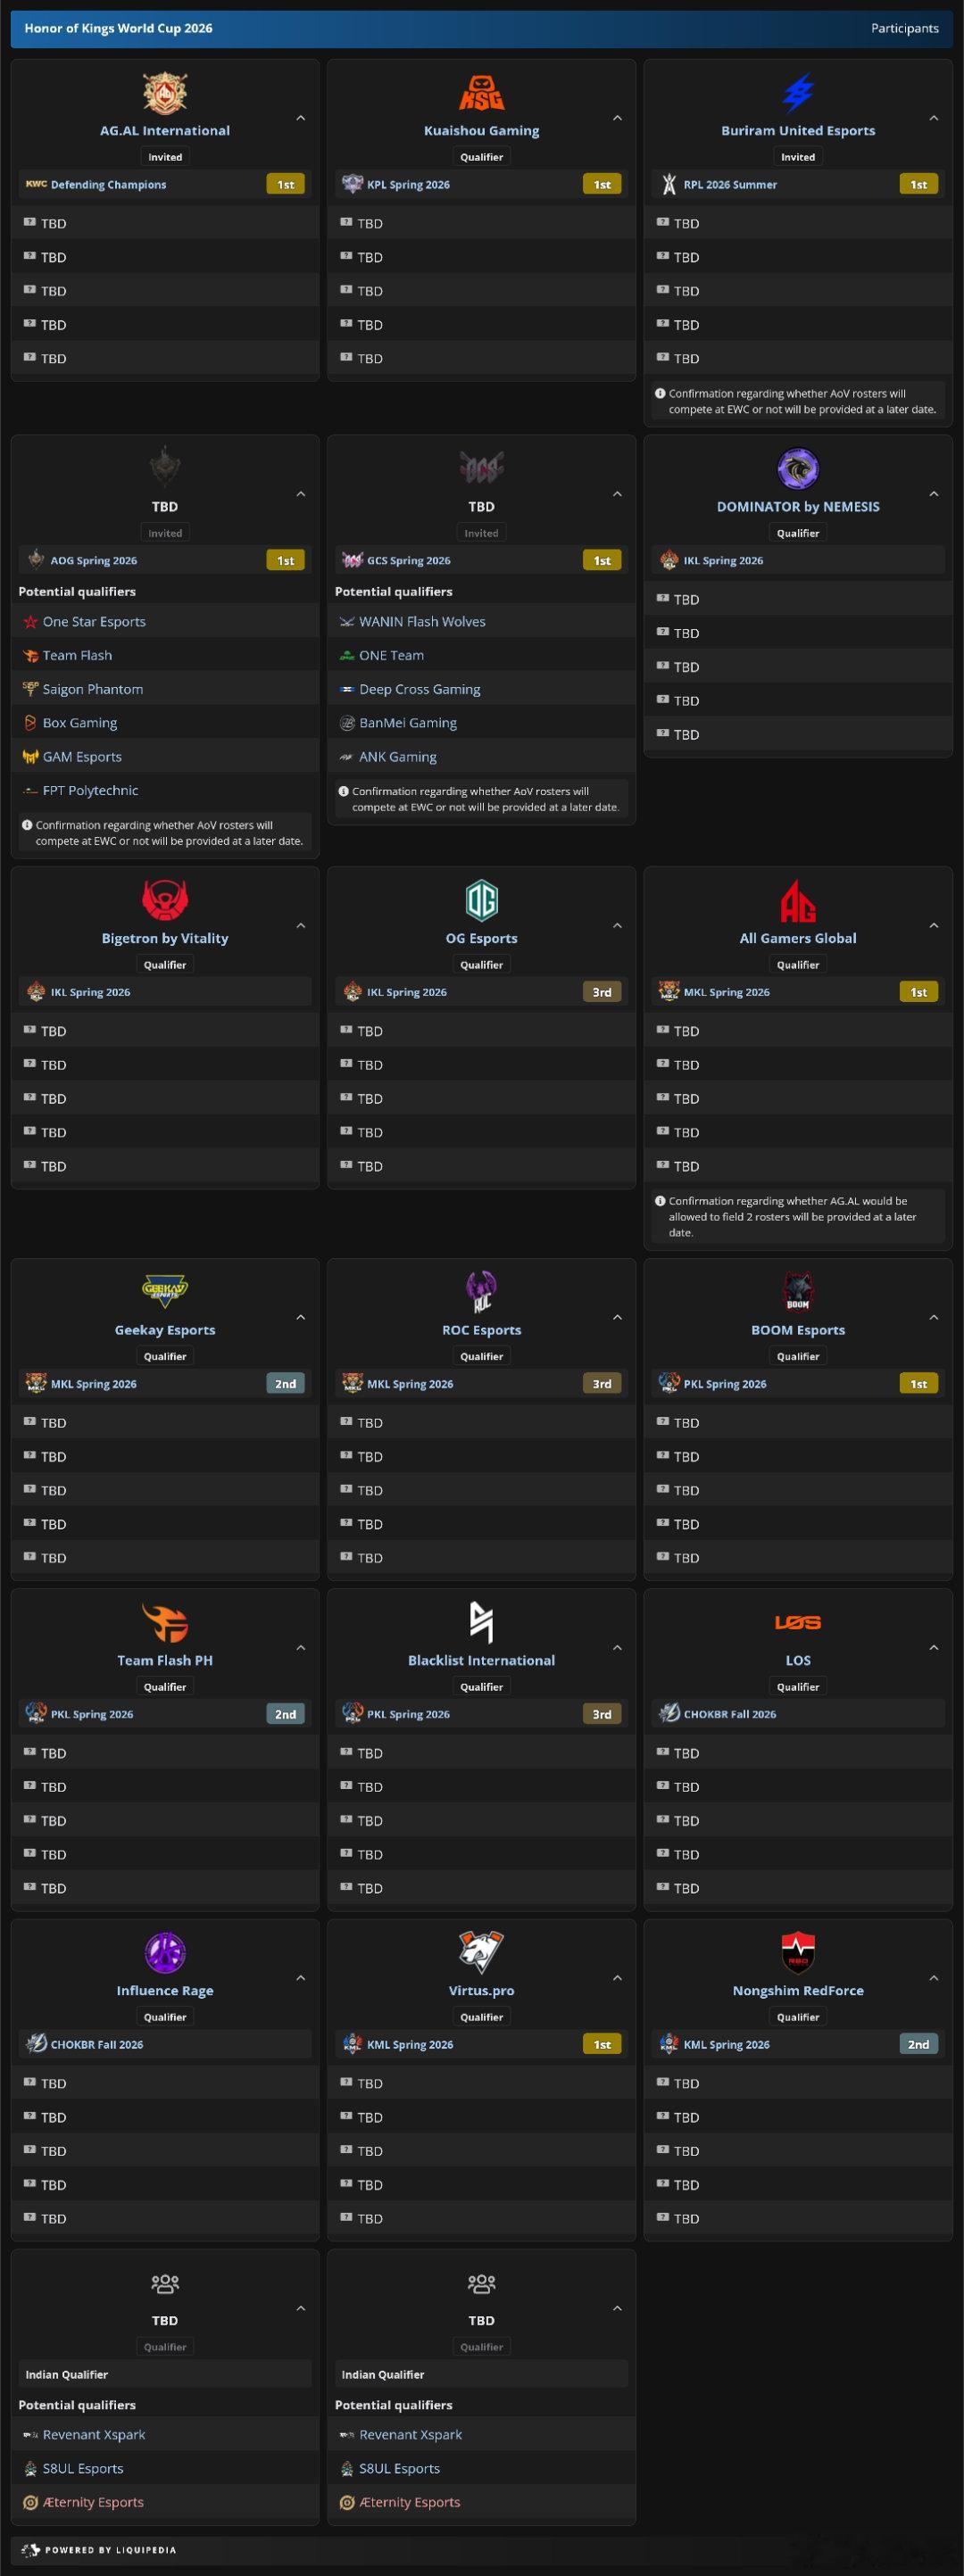Open the KPL Spring 2026 link

click(408, 185)
